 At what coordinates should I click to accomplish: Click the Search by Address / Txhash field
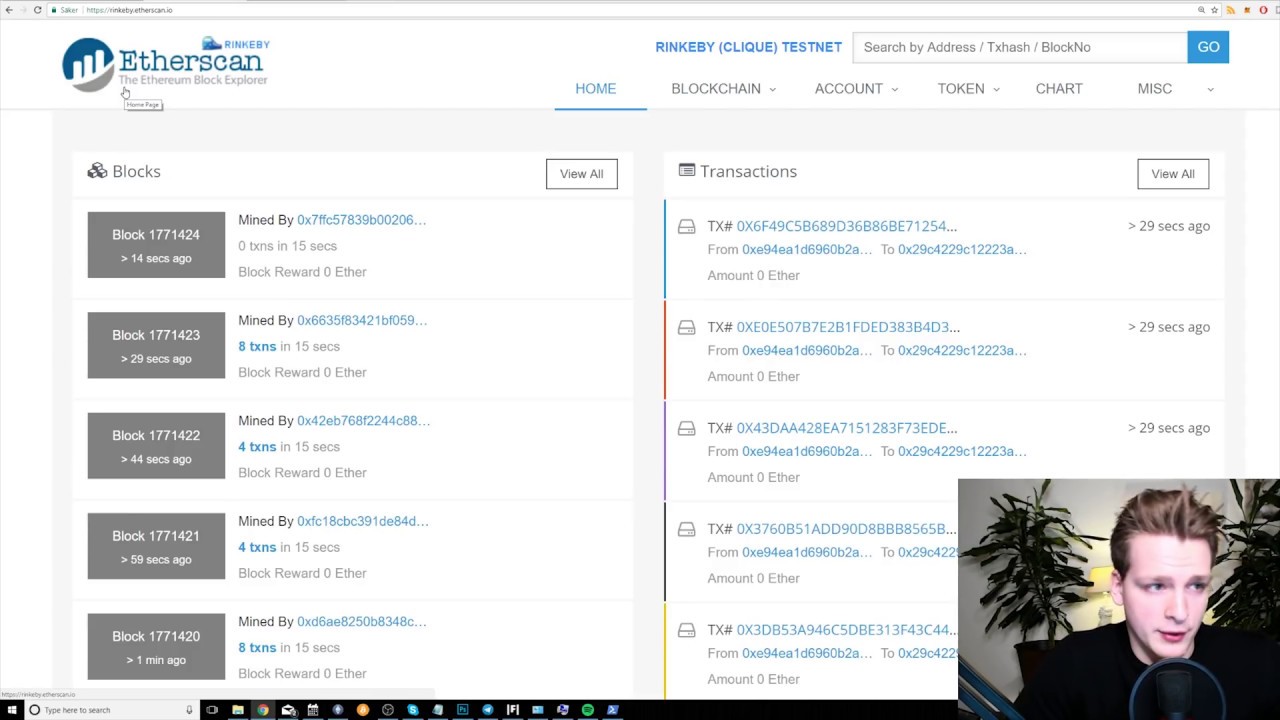1019,47
